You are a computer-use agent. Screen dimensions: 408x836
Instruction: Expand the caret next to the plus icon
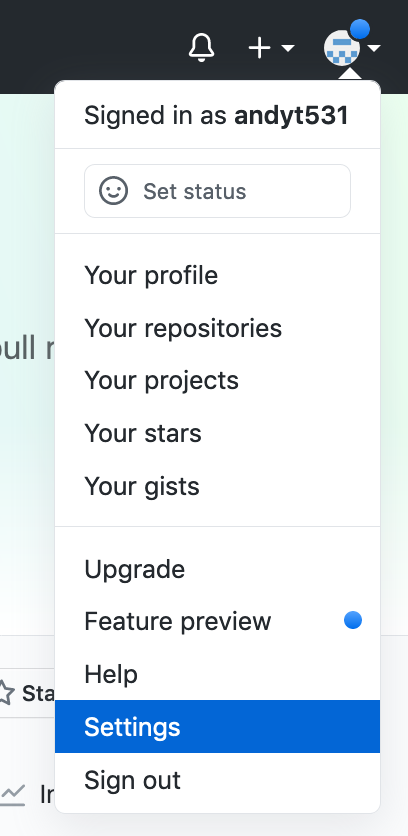click(287, 49)
